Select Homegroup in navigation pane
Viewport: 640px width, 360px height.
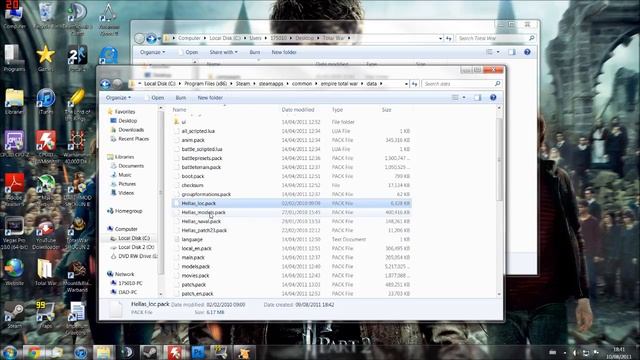pyautogui.click(x=128, y=211)
